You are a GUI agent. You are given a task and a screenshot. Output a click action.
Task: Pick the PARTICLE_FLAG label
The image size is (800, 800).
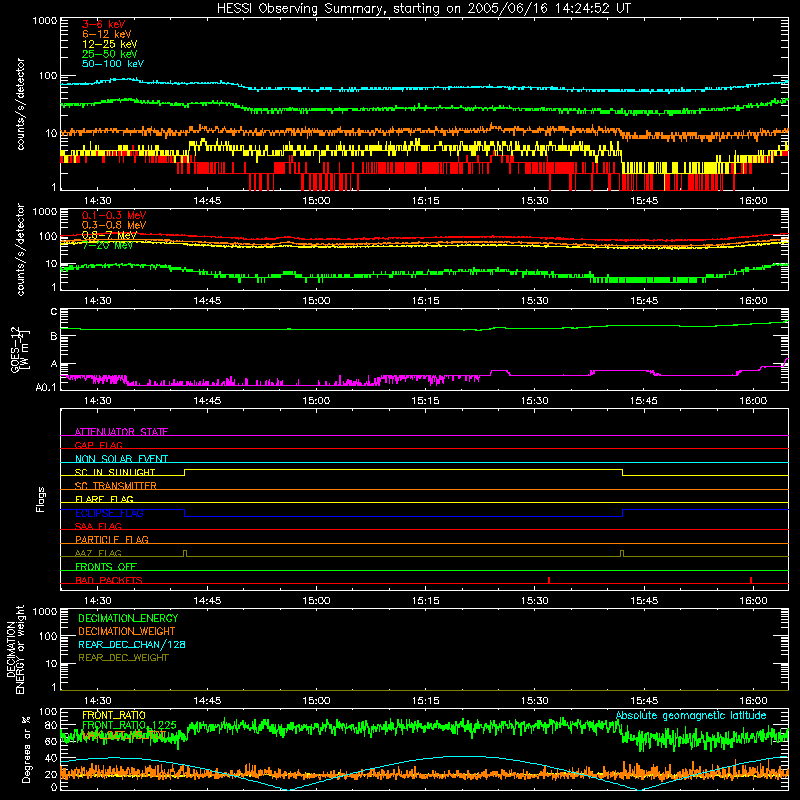[112, 539]
